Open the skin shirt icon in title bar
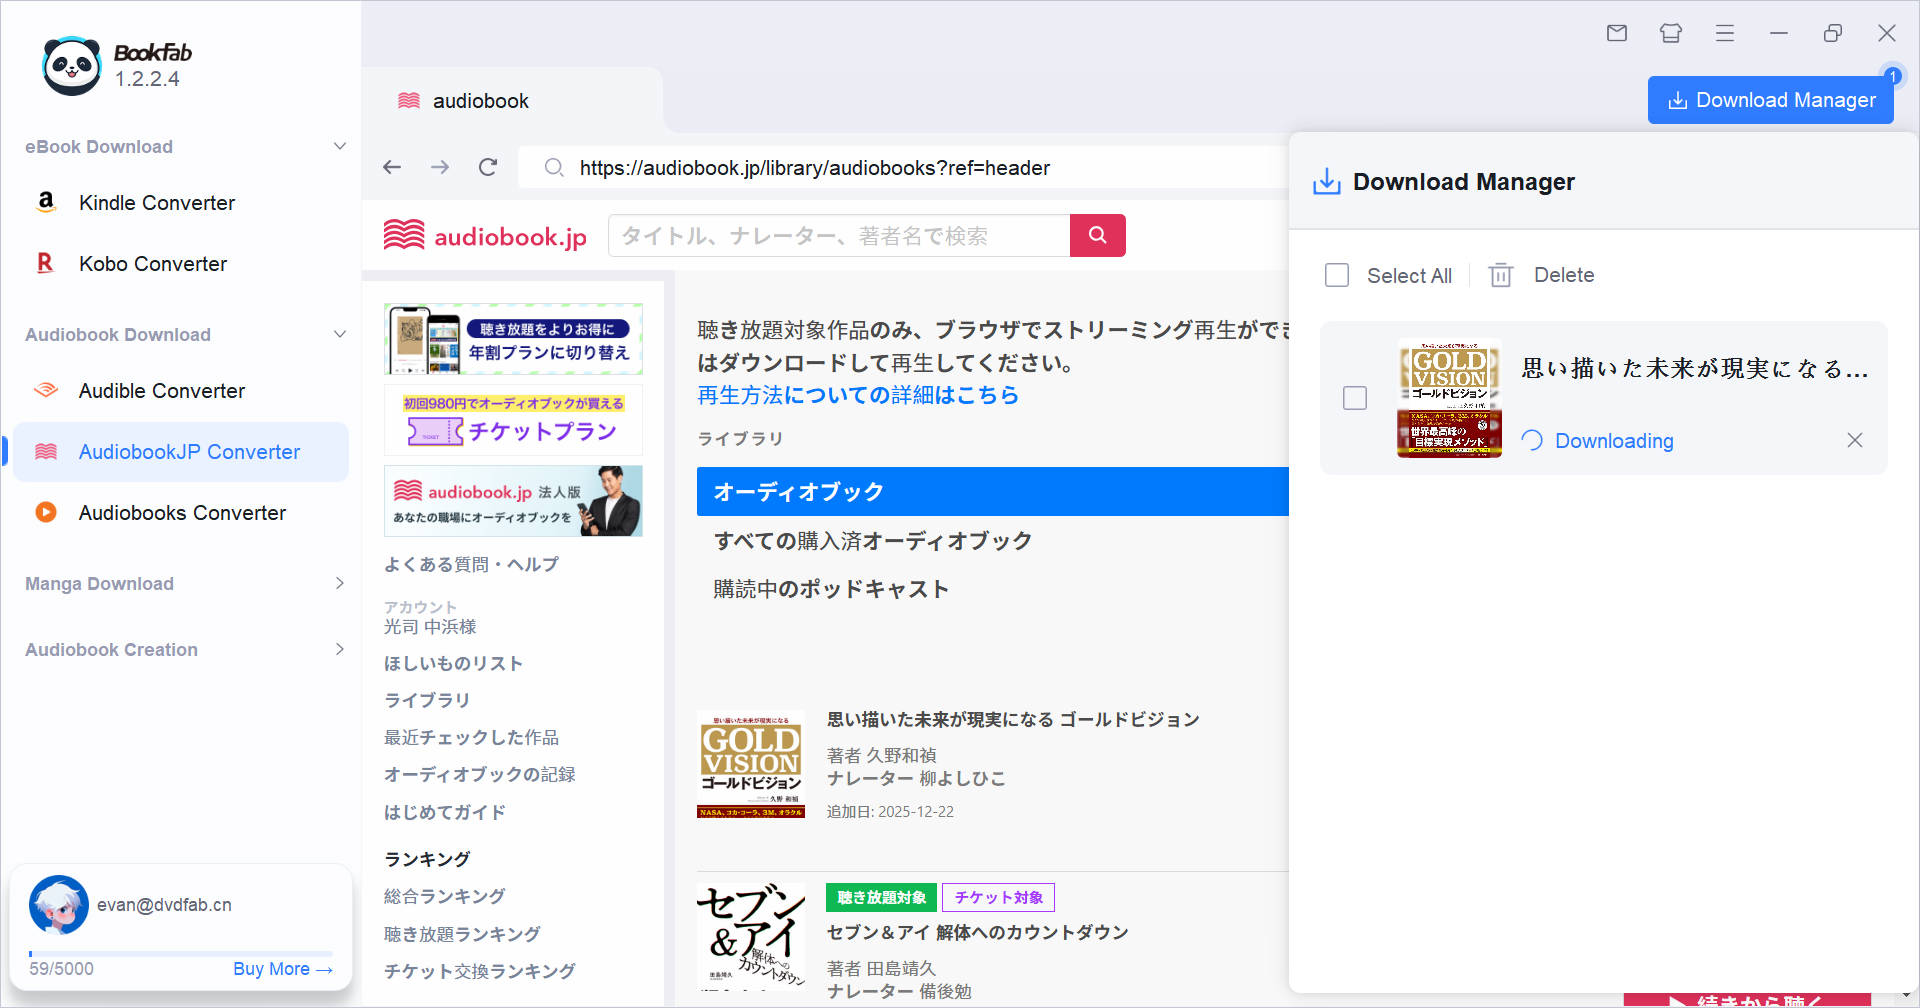 (x=1671, y=33)
